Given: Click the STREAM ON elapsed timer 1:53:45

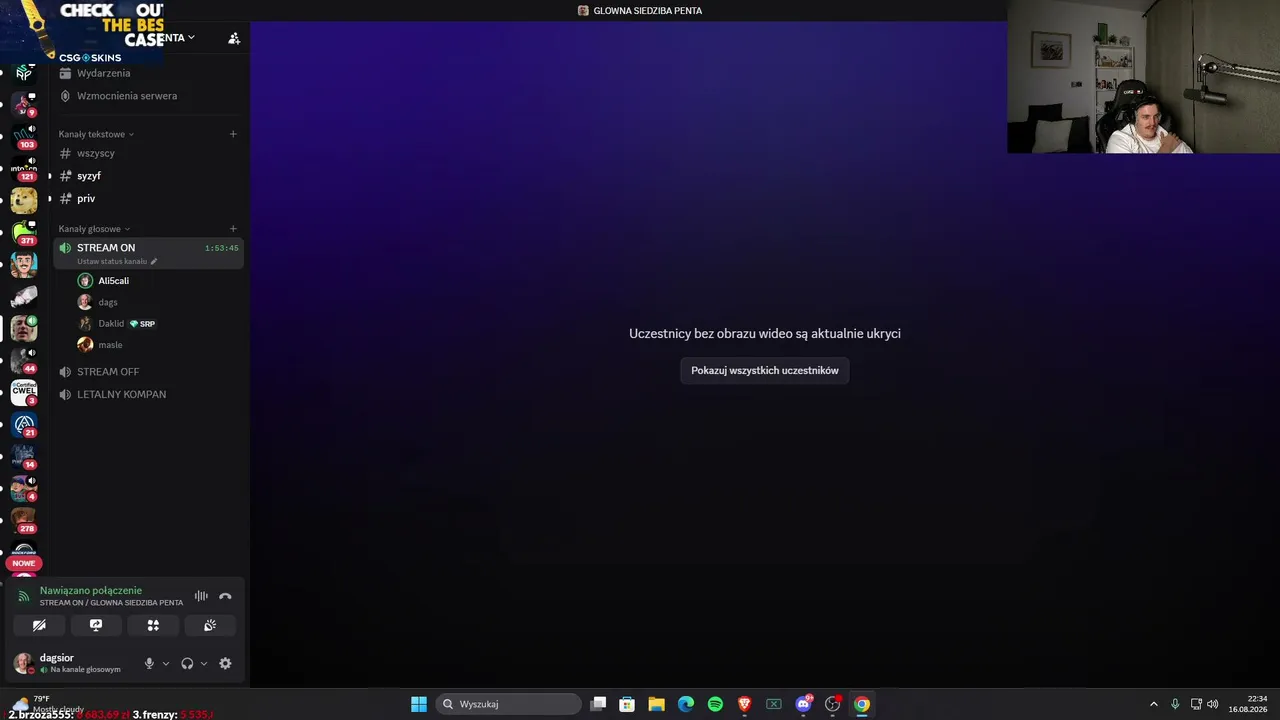Looking at the screenshot, I should [x=222, y=248].
